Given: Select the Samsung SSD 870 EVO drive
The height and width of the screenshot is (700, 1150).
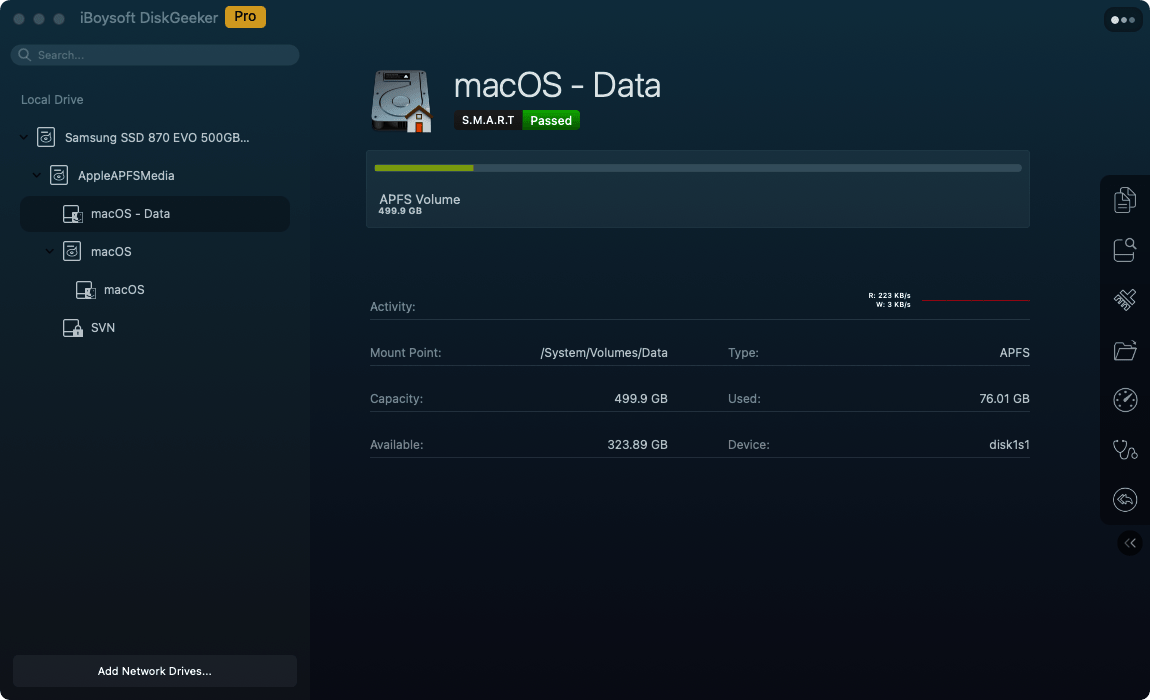Looking at the screenshot, I should 156,138.
